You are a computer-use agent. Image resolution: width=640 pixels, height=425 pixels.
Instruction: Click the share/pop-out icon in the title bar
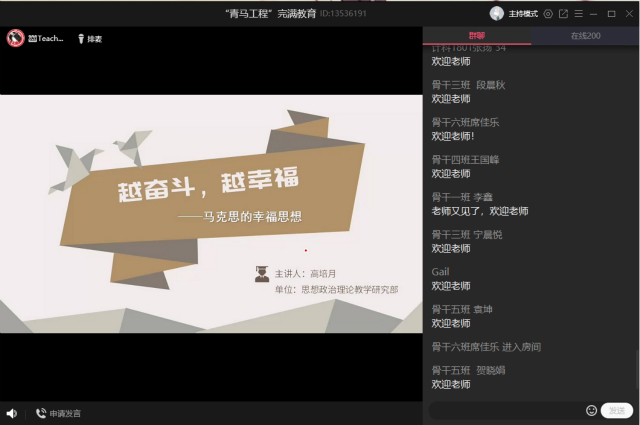click(x=563, y=14)
